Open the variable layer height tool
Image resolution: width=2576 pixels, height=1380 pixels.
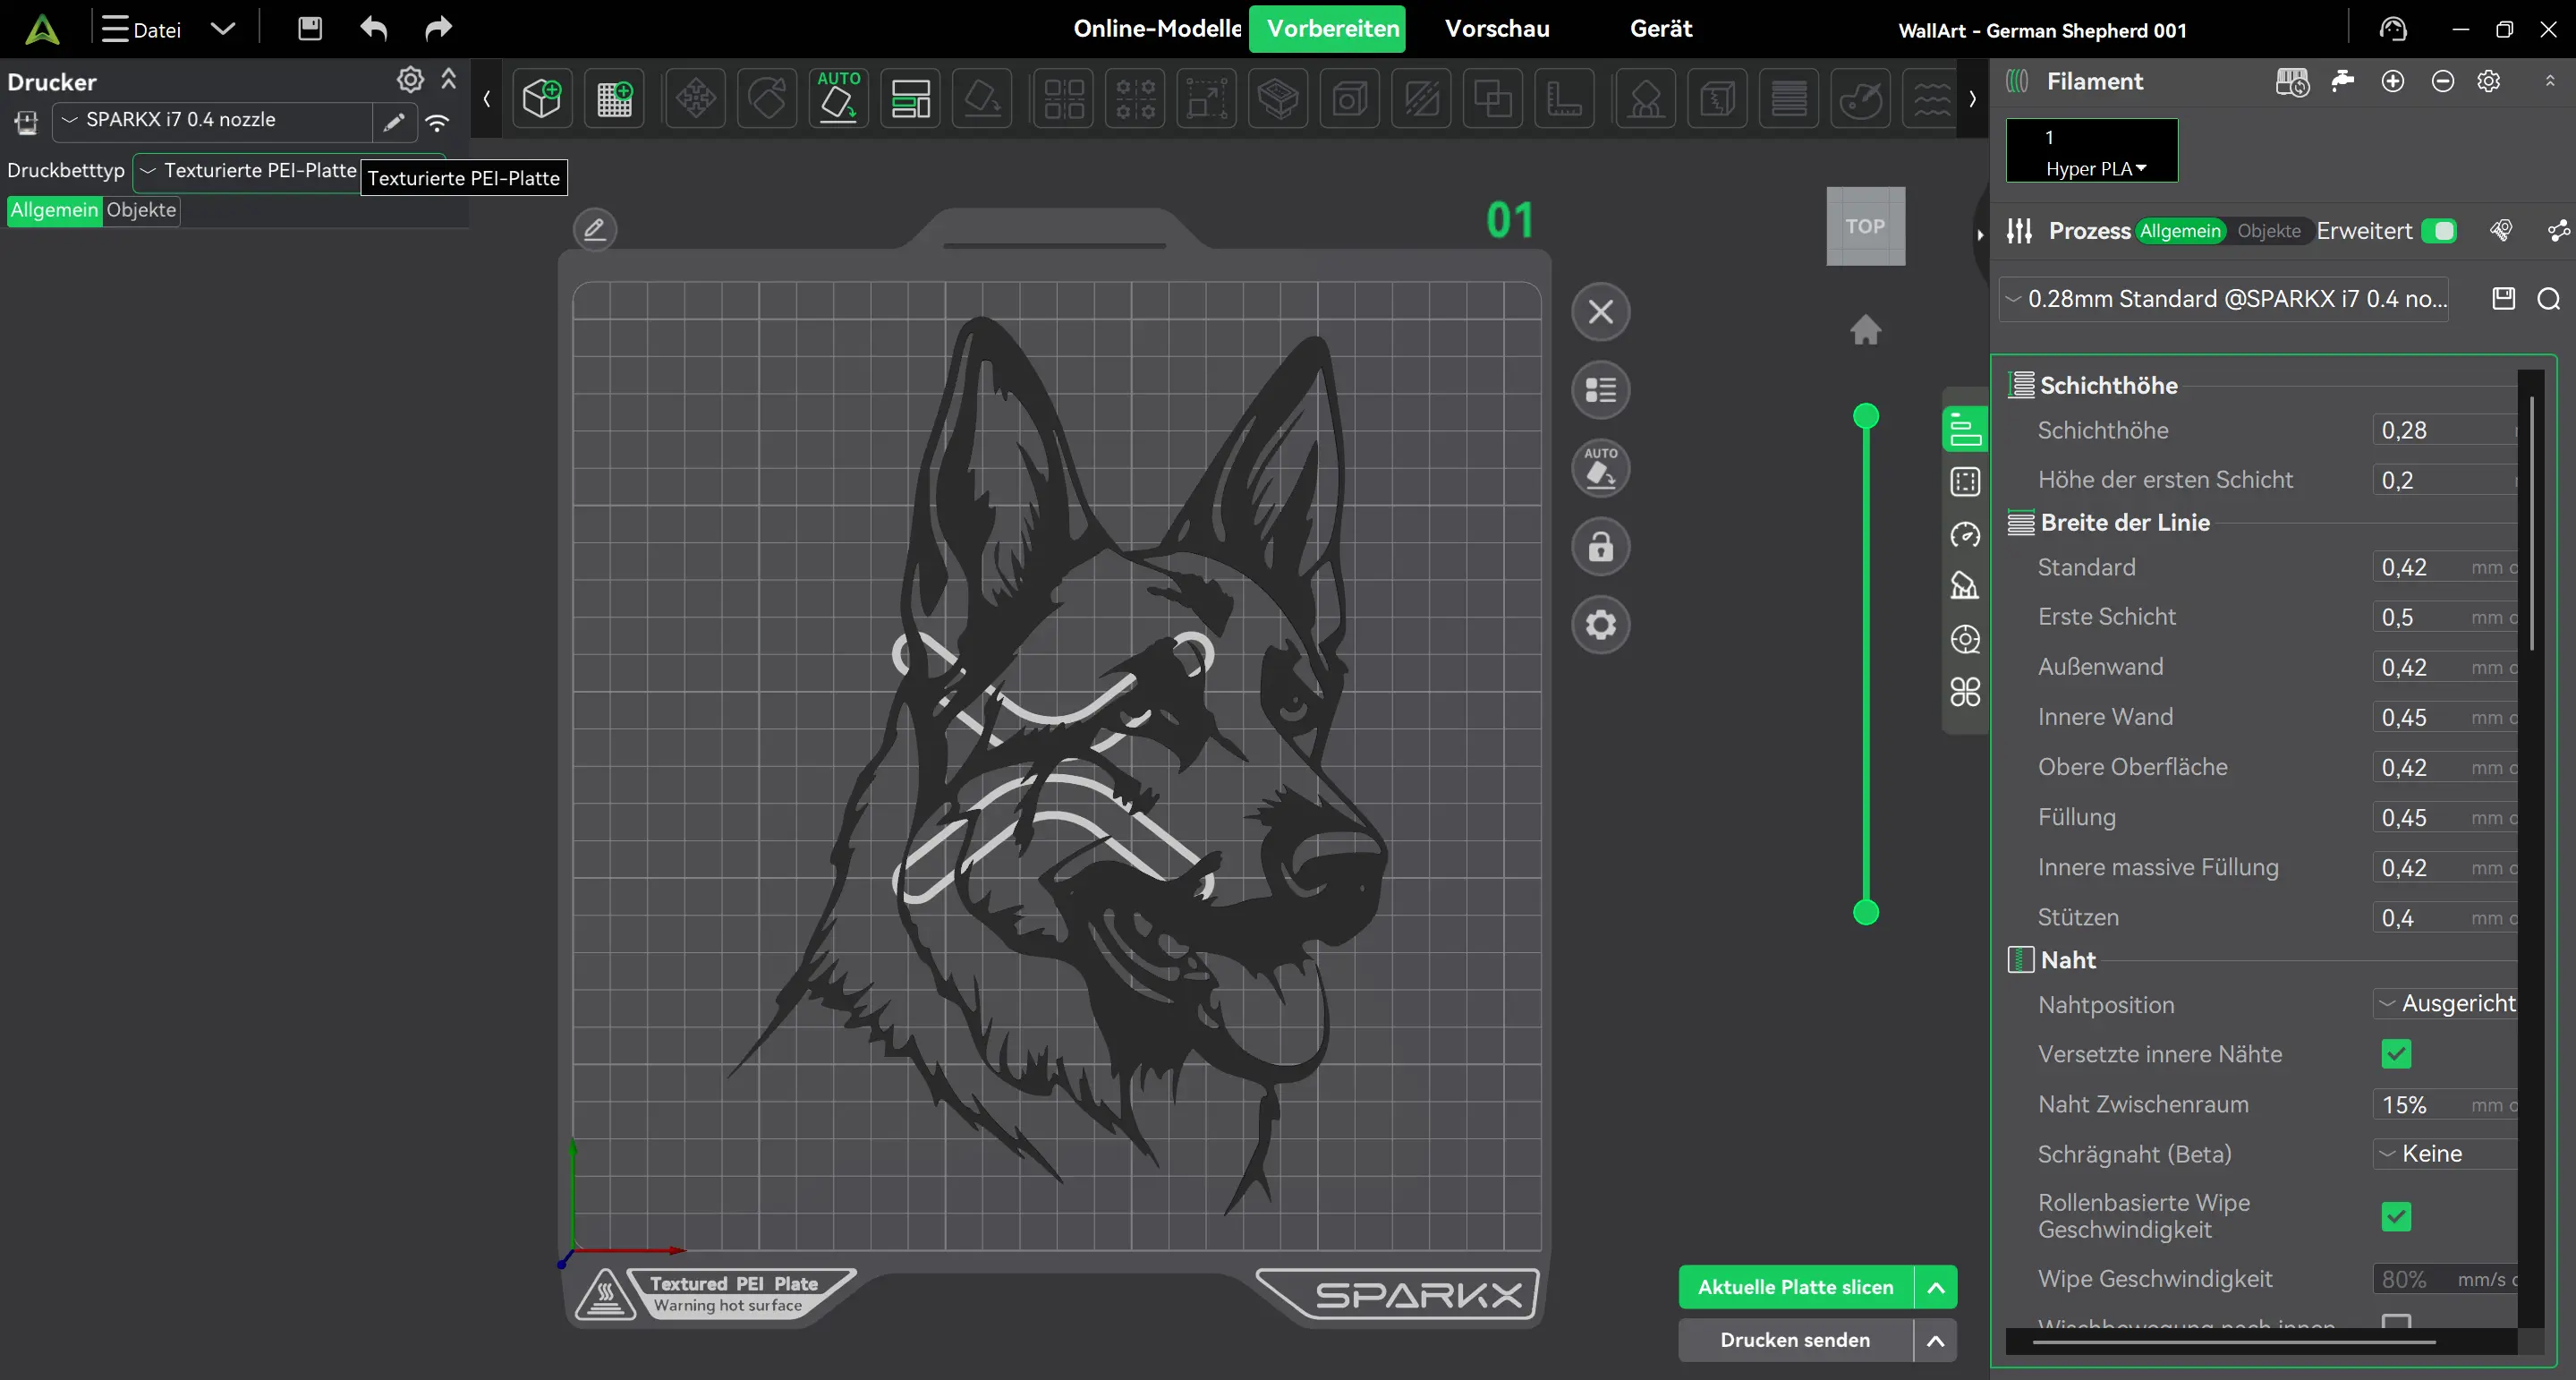(x=1789, y=98)
